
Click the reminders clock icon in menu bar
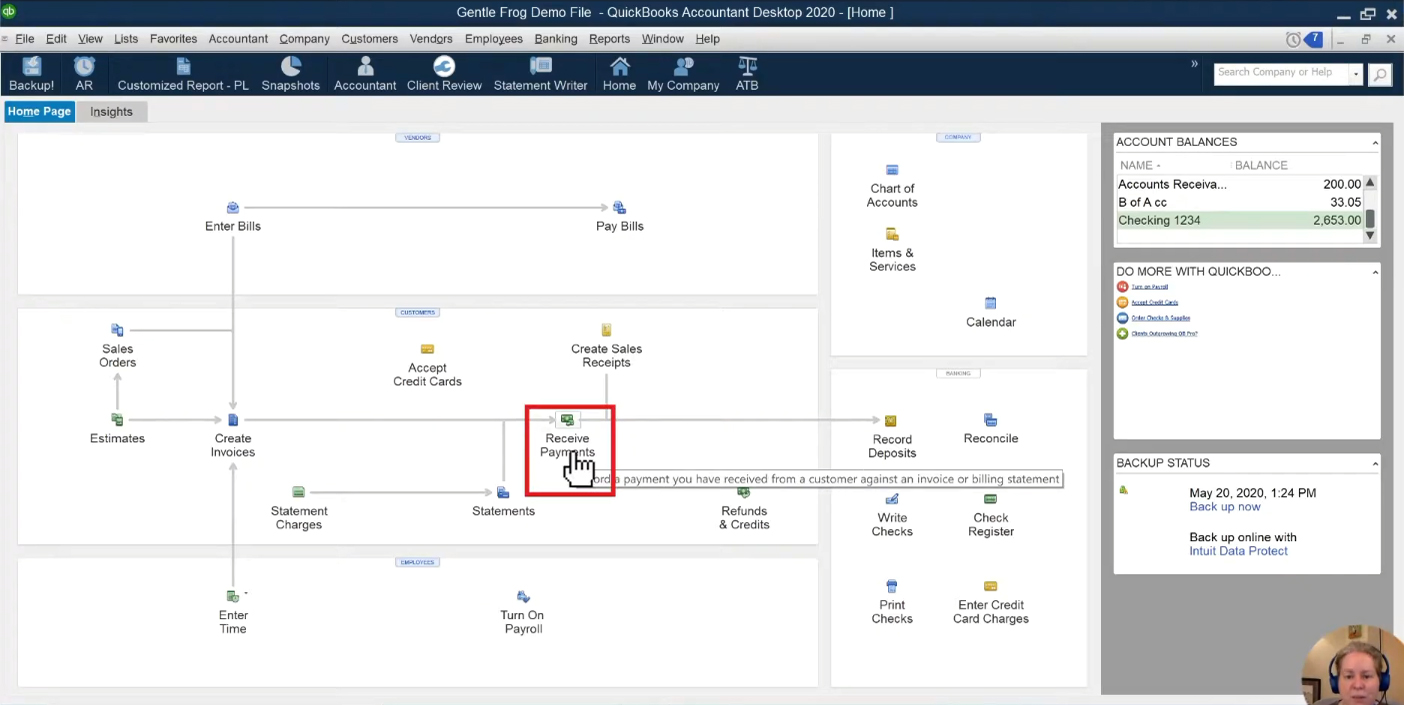(1293, 39)
